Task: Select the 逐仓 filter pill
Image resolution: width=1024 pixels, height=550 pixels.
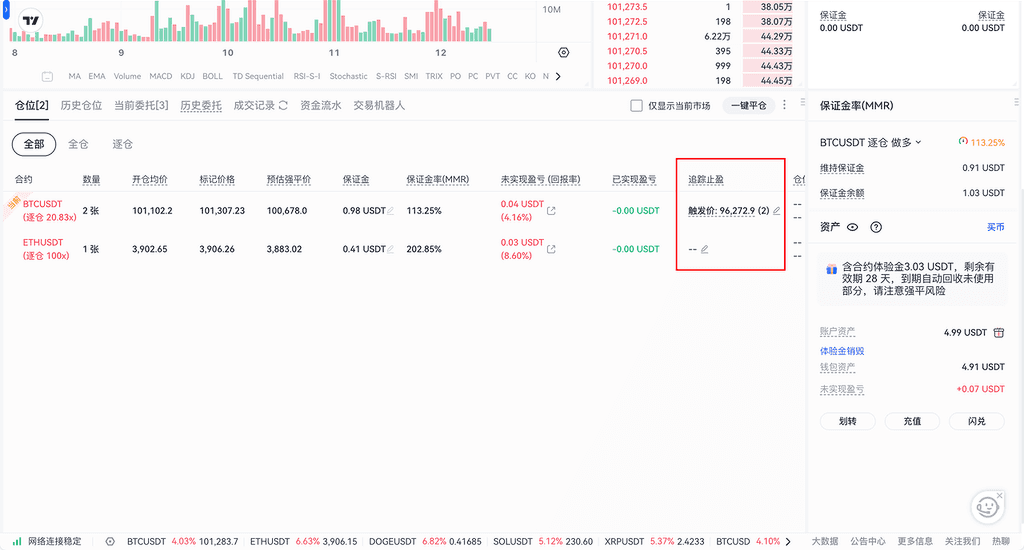Action: click(x=123, y=144)
